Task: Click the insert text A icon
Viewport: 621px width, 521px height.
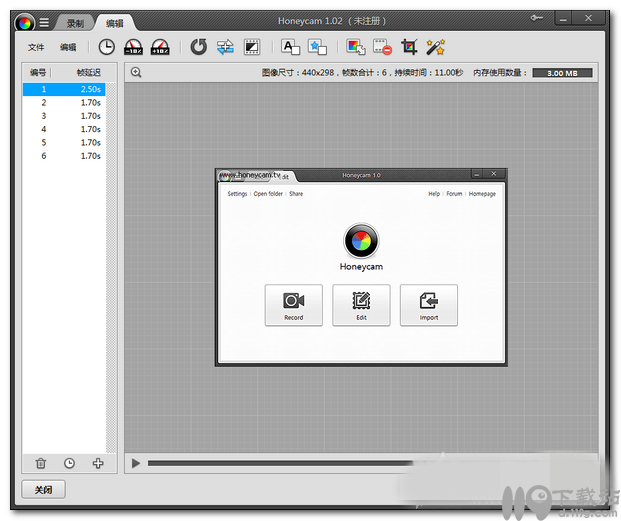Action: 290,47
